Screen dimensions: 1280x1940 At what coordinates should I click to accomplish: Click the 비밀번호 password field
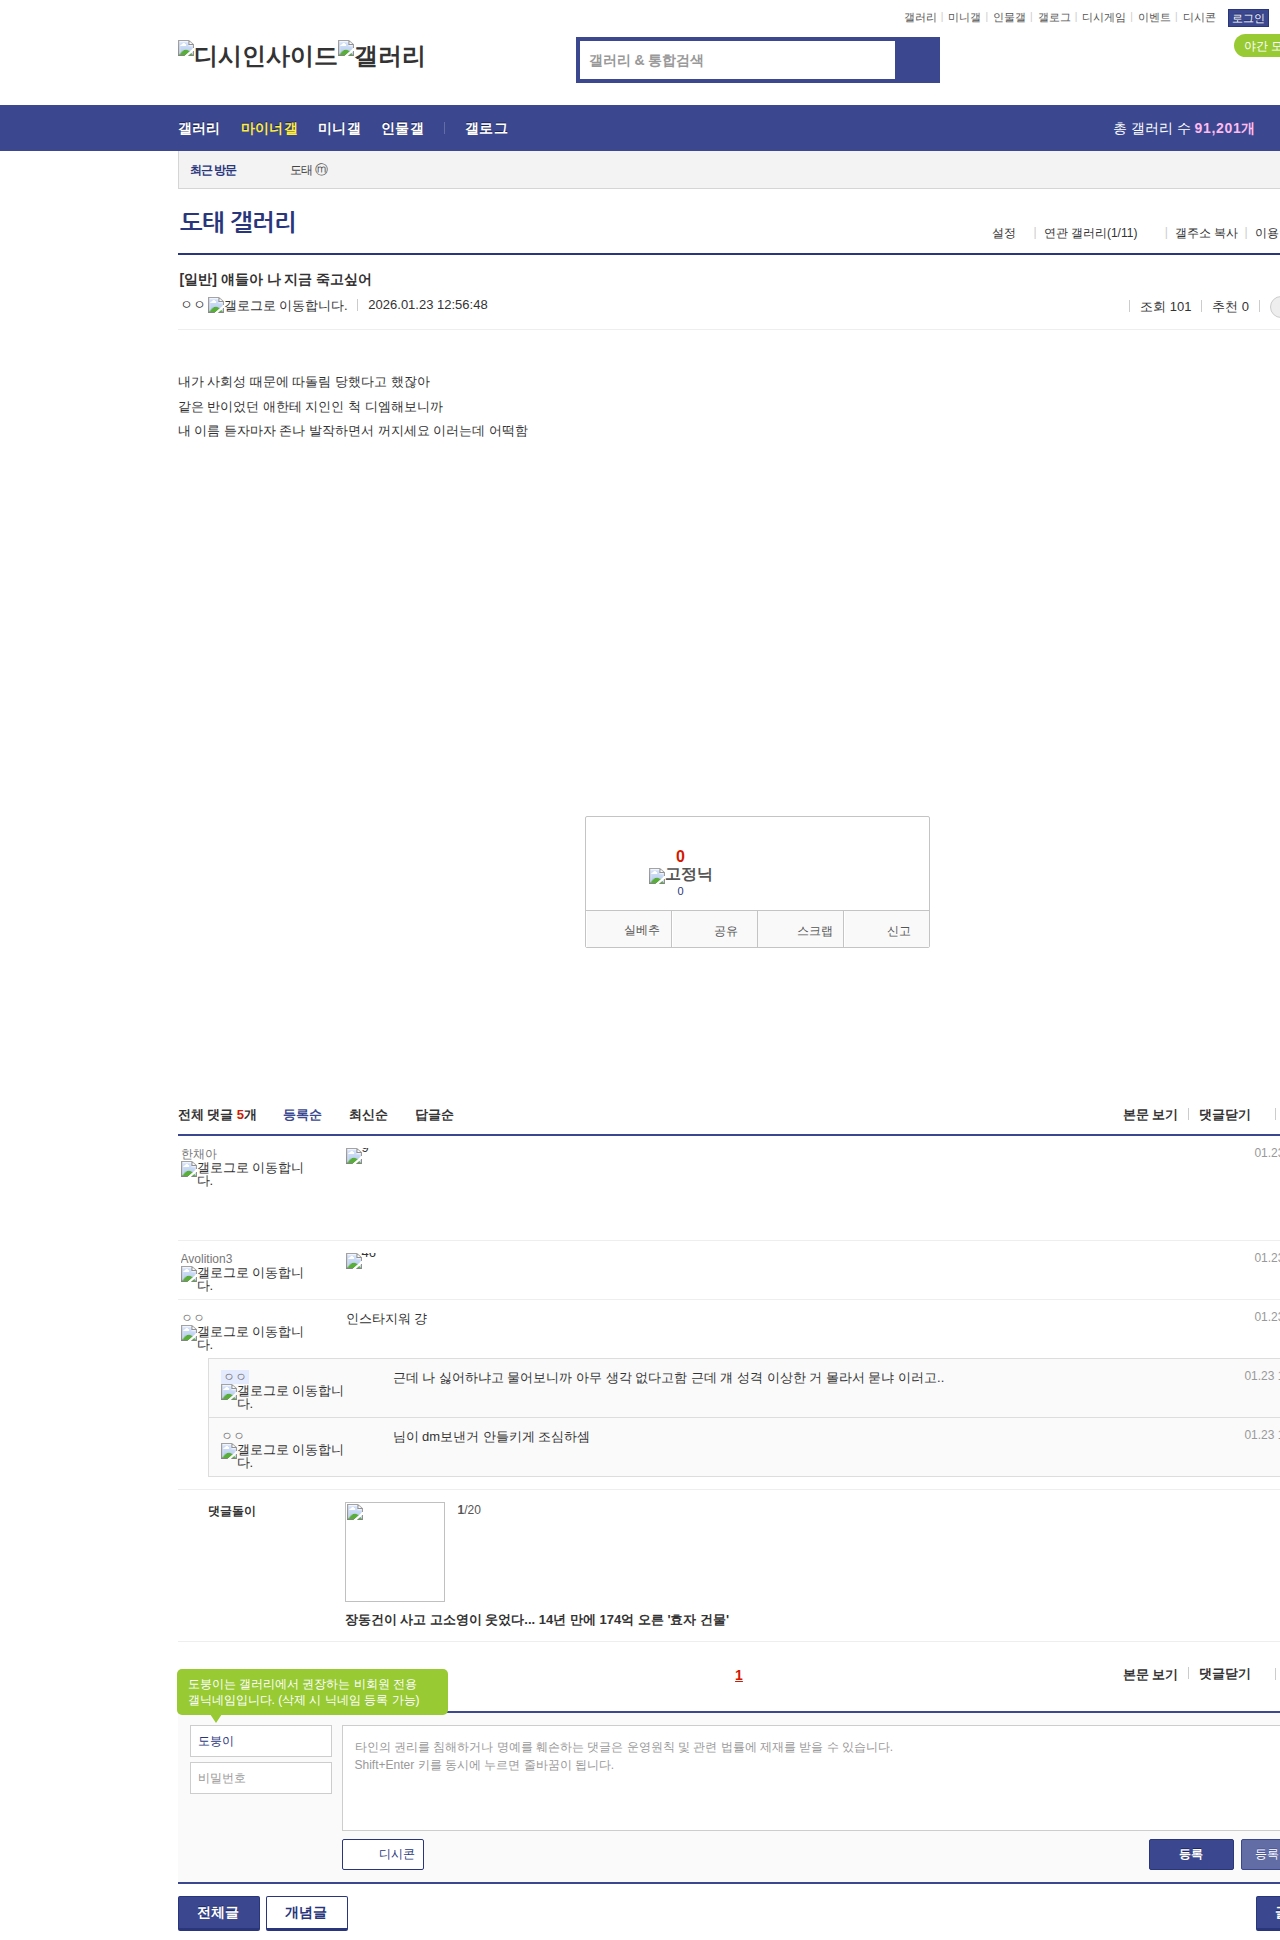[x=260, y=1778]
